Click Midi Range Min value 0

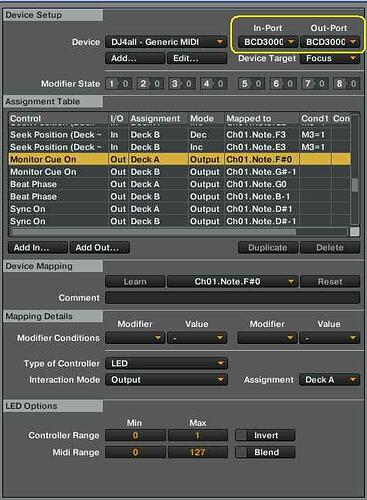pos(135,452)
